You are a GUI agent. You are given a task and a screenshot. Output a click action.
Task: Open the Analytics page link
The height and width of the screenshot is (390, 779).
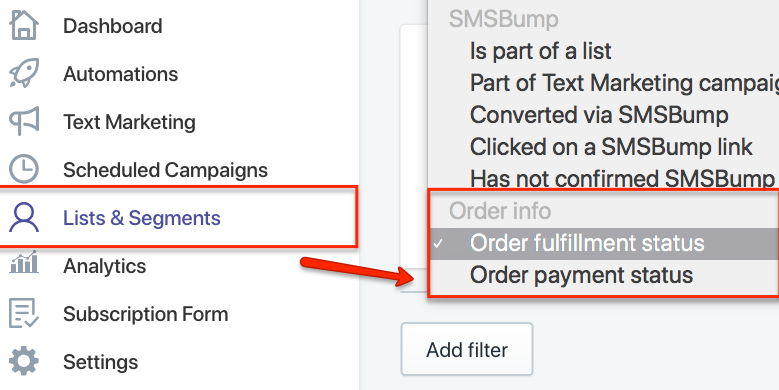pyautogui.click(x=104, y=266)
